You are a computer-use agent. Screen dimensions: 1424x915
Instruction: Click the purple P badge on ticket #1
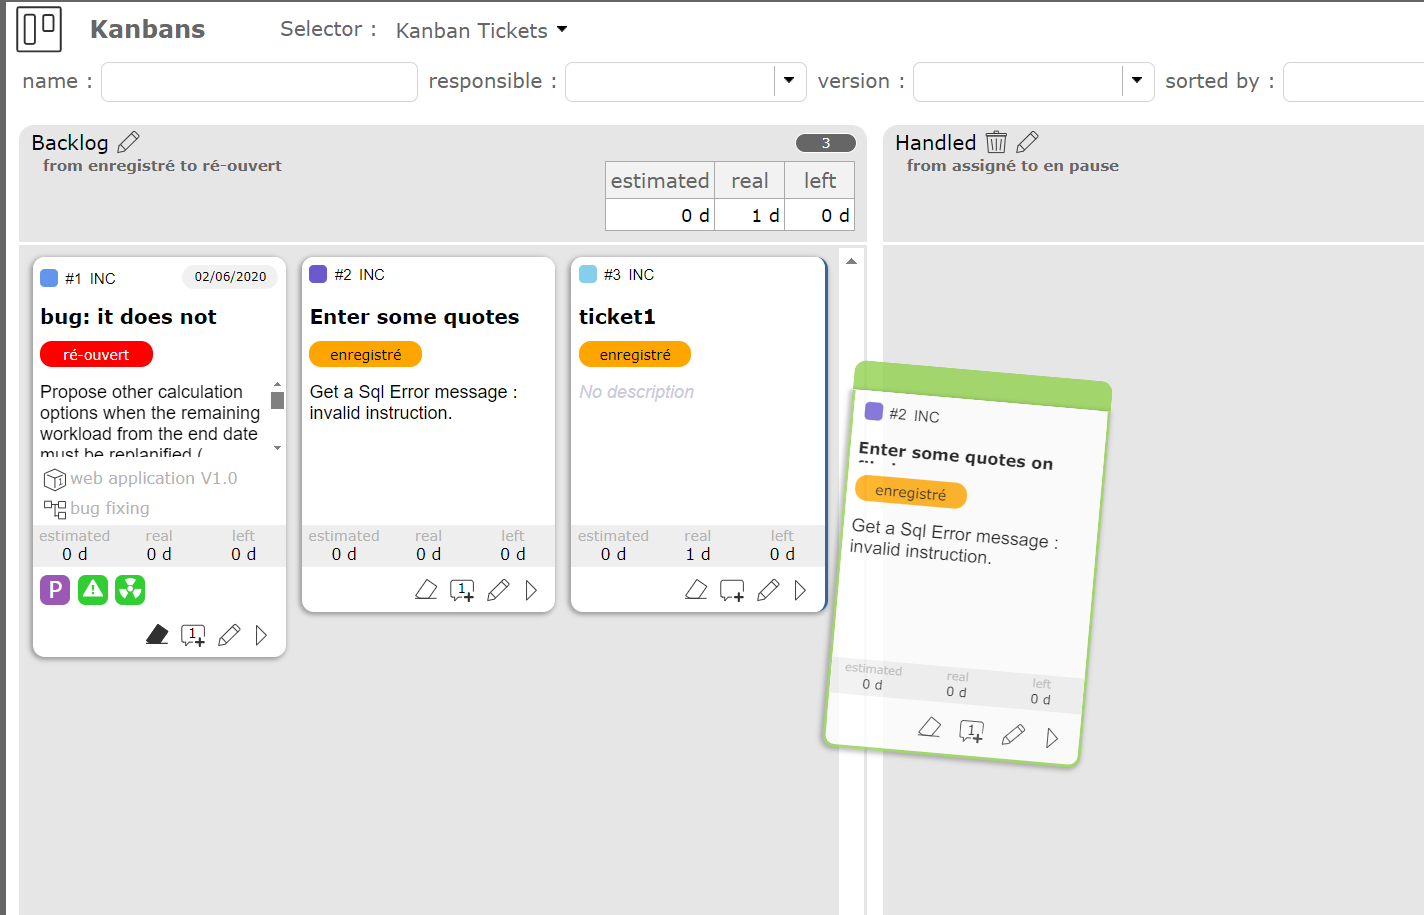[55, 590]
